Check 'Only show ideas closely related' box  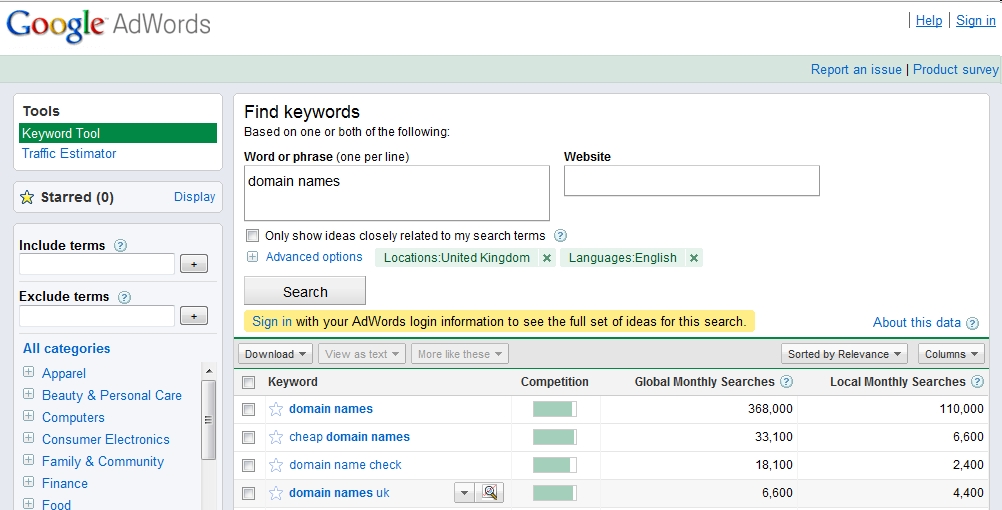[x=252, y=235]
